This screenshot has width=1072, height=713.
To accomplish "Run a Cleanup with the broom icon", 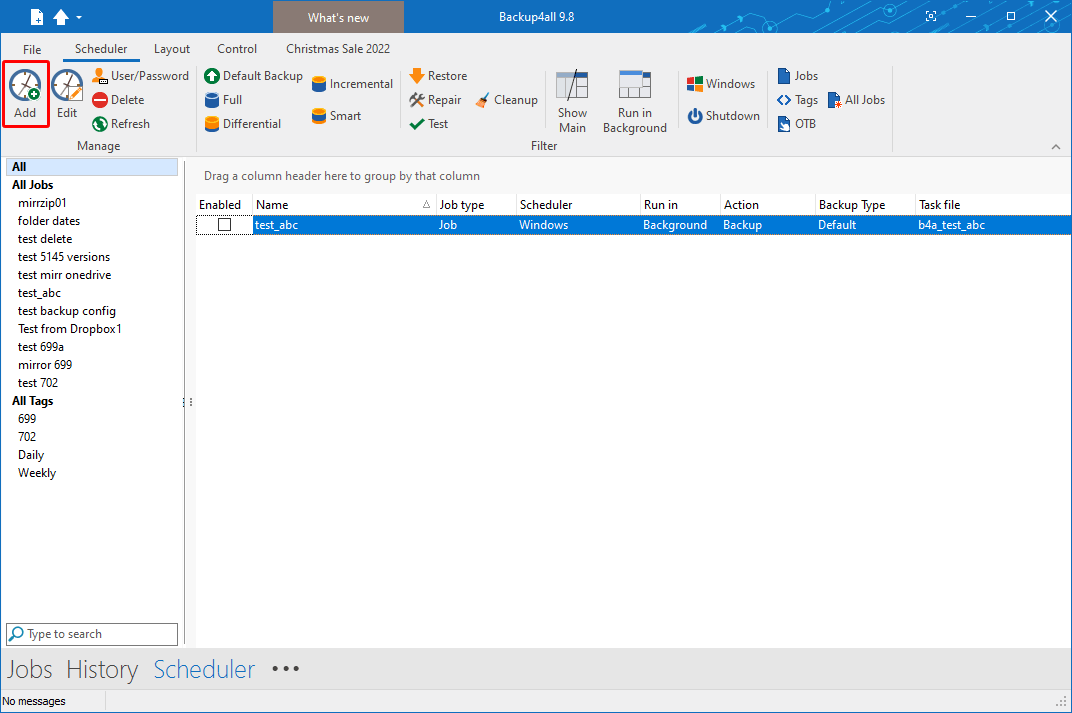I will tap(506, 99).
